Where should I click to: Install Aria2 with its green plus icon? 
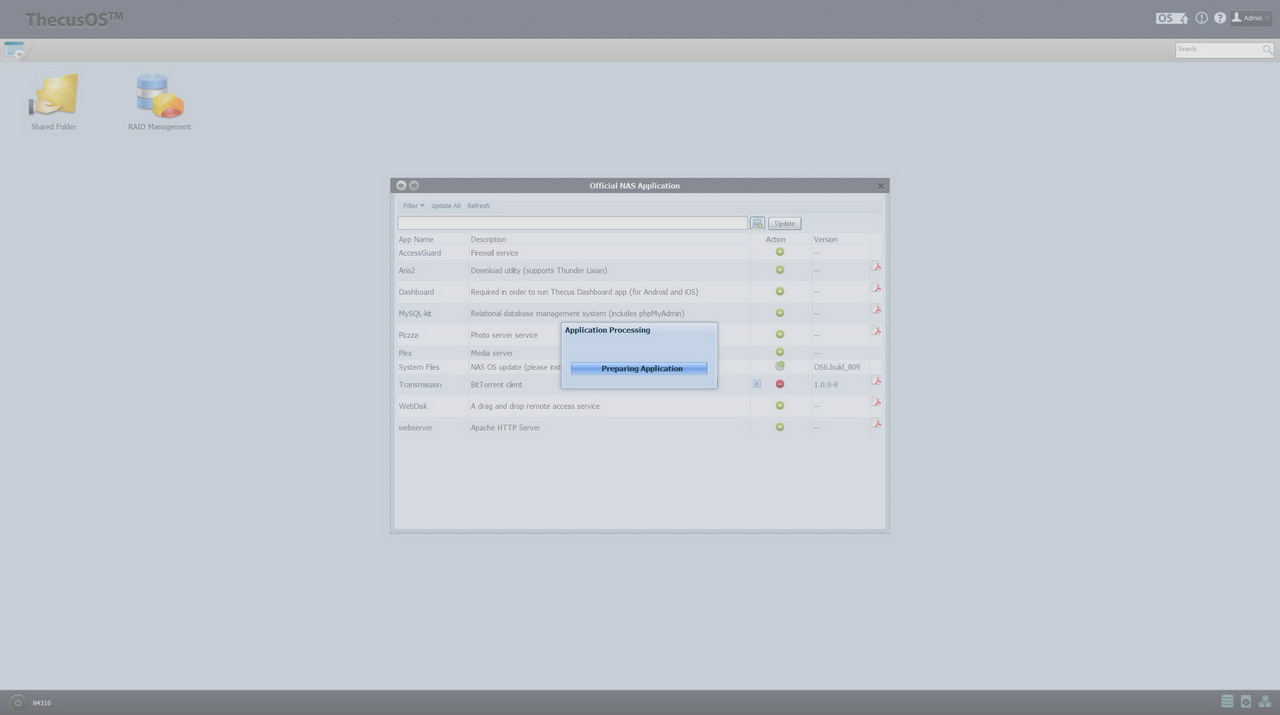pos(780,270)
